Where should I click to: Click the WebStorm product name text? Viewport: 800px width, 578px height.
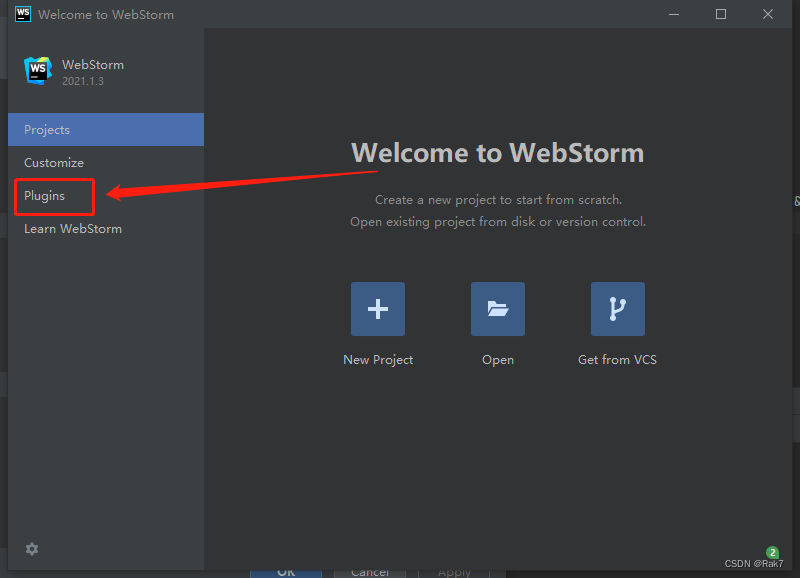coord(93,65)
